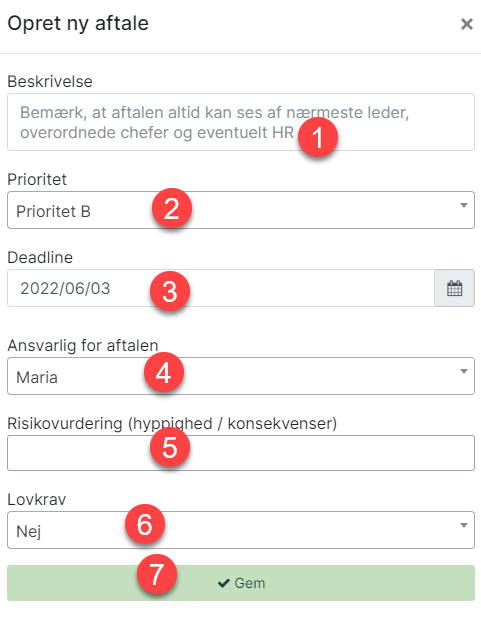
Task: Save the agreement with the Gem button
Action: 241,583
